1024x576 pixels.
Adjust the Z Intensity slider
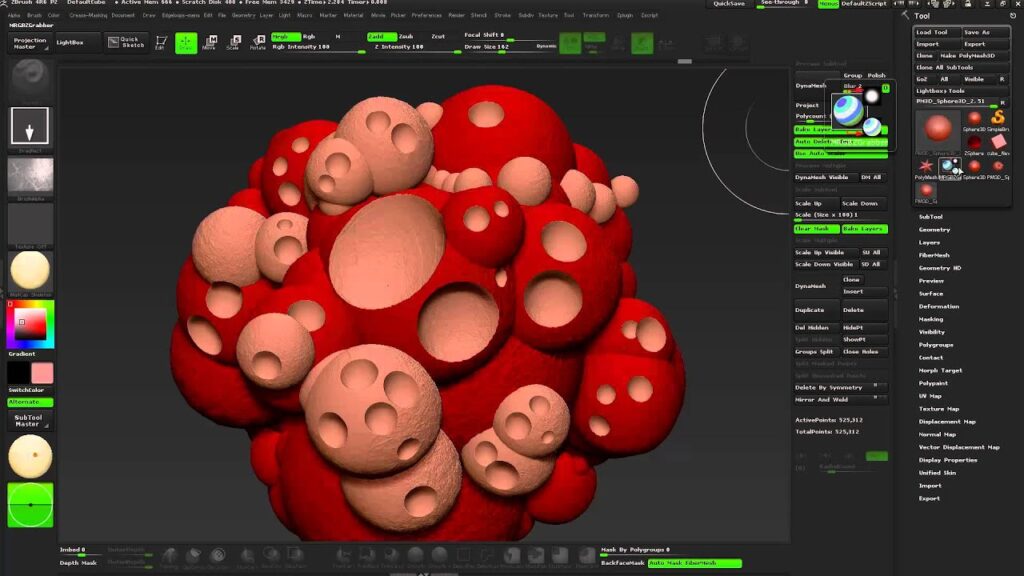tap(414, 47)
